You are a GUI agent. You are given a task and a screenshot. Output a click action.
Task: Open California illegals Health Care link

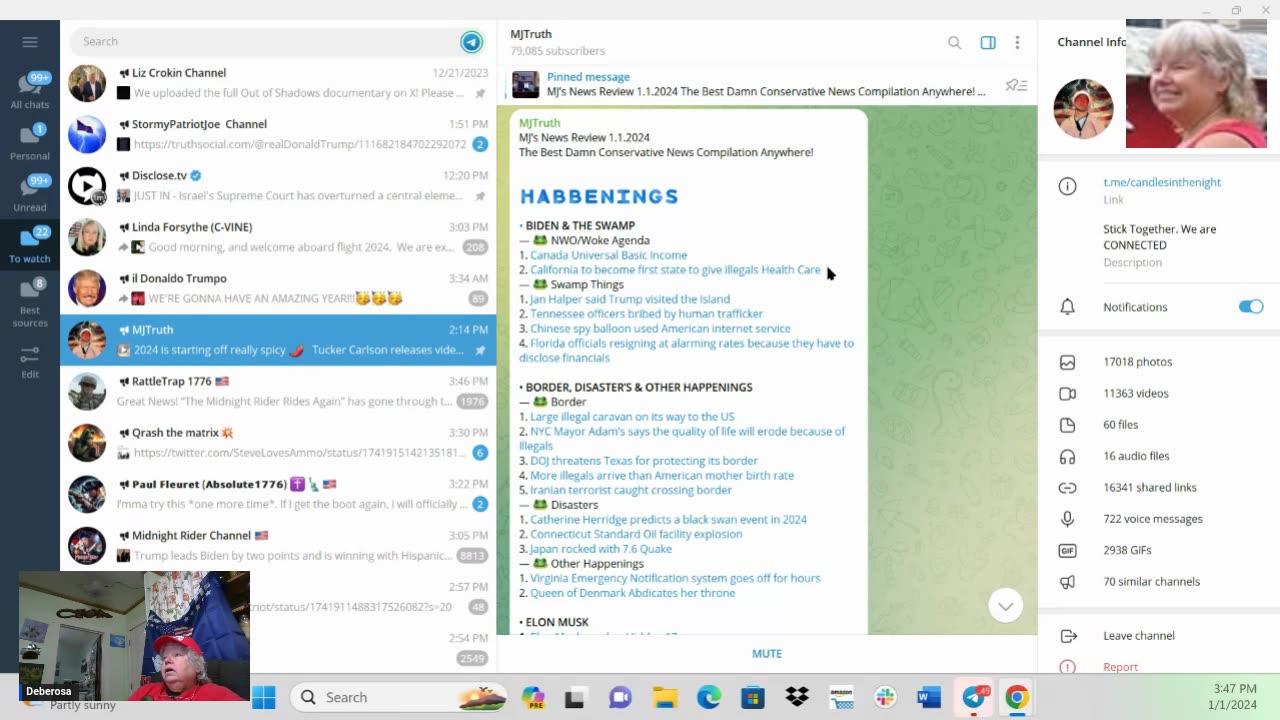(x=675, y=270)
